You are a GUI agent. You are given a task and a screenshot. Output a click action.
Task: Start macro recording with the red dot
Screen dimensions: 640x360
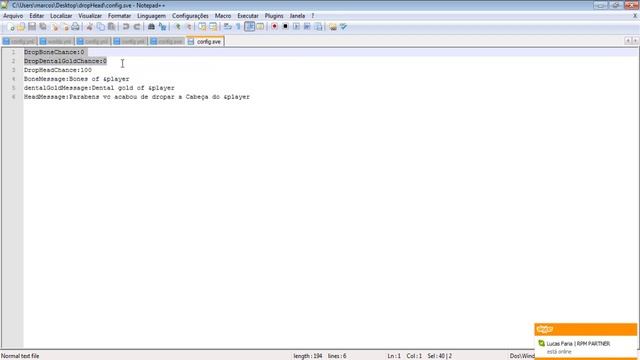[274, 27]
